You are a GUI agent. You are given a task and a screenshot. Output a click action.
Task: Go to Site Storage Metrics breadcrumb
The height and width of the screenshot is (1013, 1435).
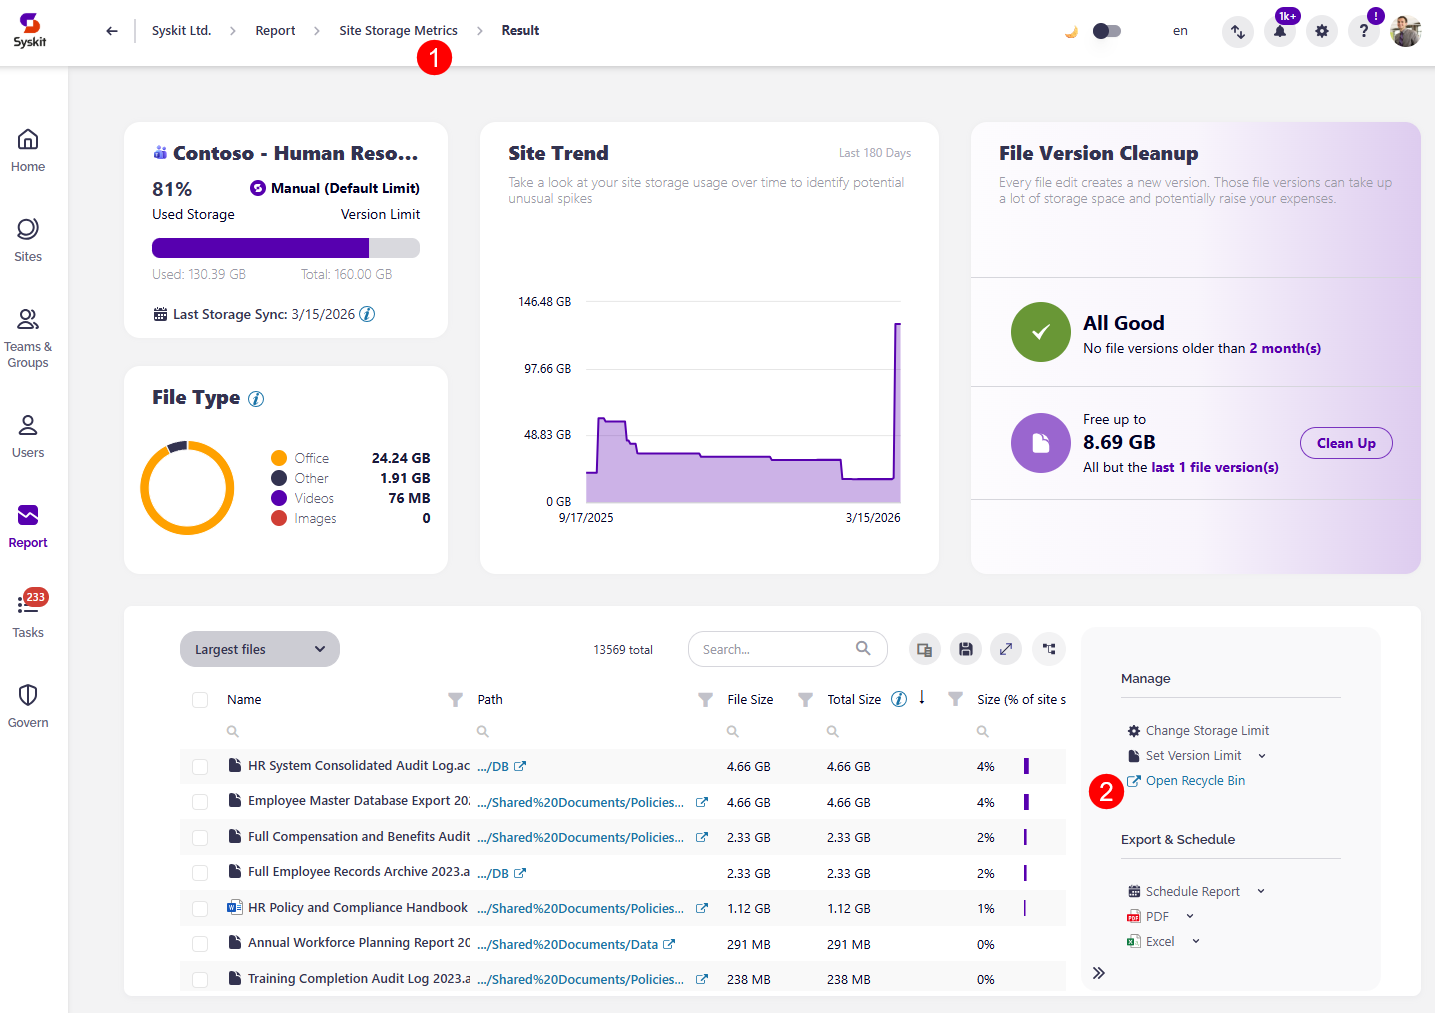(398, 30)
